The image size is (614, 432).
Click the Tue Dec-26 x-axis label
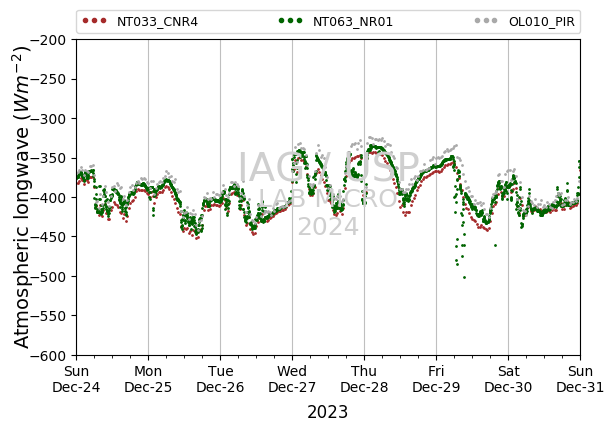click(220, 379)
